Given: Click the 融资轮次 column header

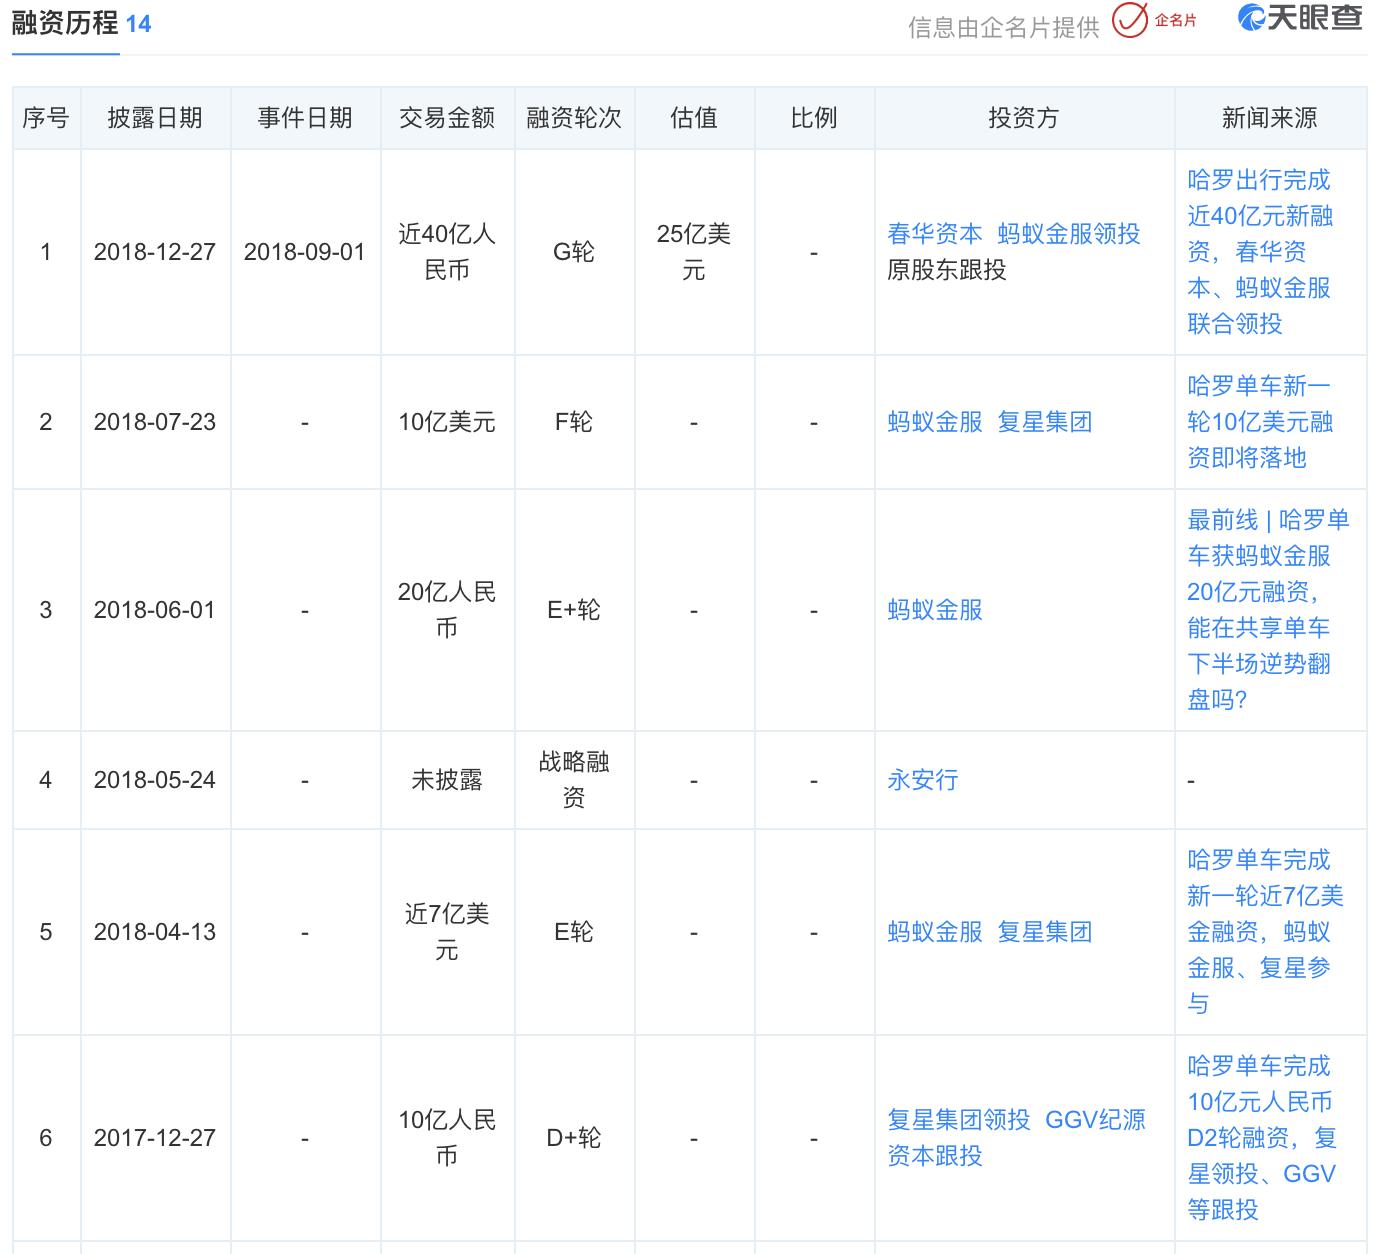Looking at the screenshot, I should pos(574,118).
